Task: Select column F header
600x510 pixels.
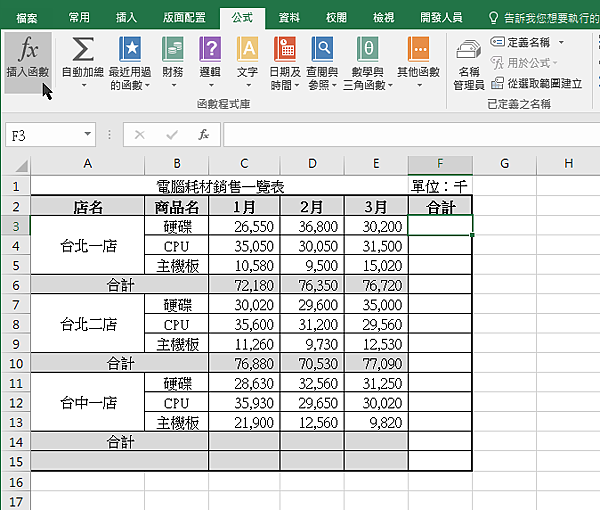Action: [x=440, y=165]
